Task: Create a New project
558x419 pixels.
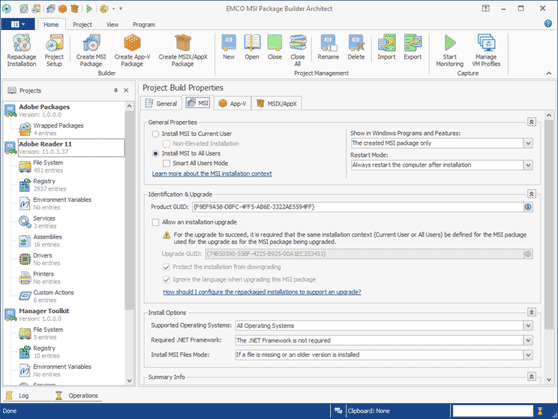Action: click(228, 47)
